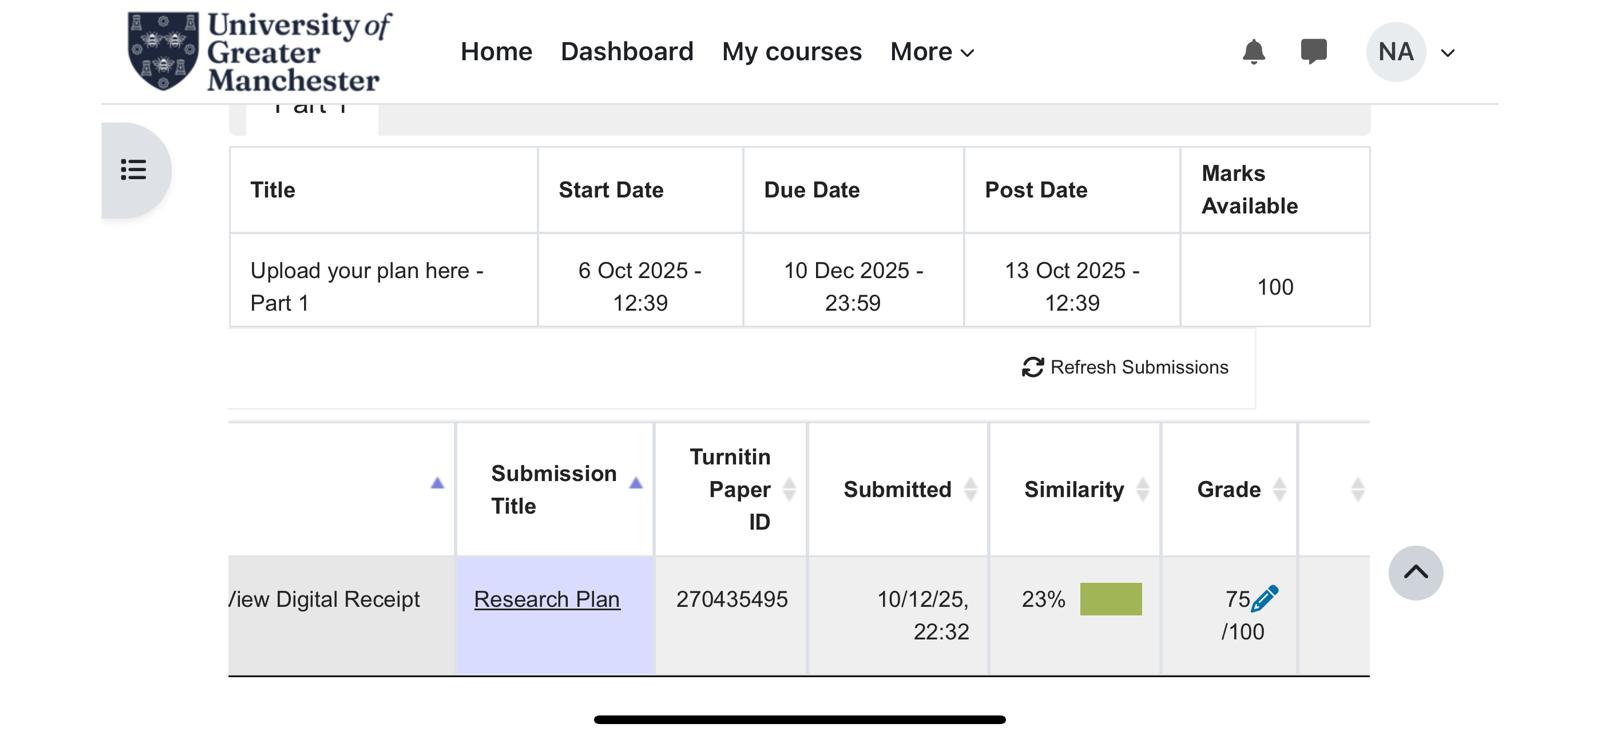Click the green similarity score bar
Image resolution: width=1600 pixels, height=738 pixels.
click(1110, 598)
